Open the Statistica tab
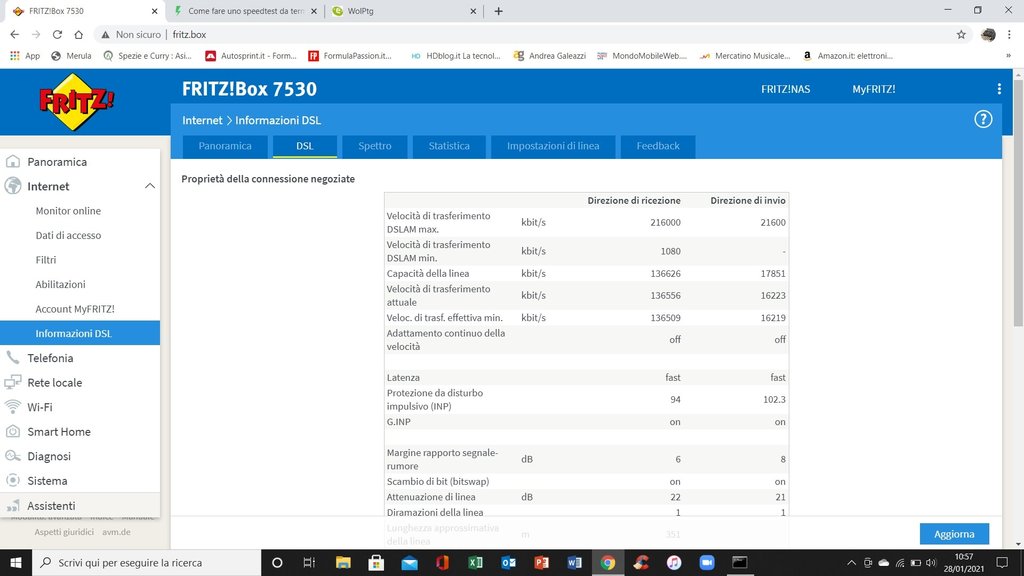1024x576 pixels. click(449, 146)
